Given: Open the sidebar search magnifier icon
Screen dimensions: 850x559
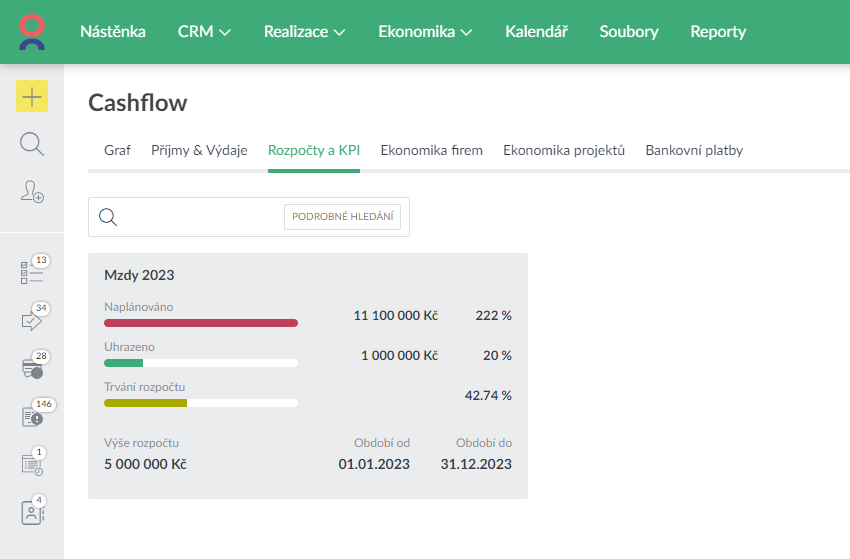Looking at the screenshot, I should tap(32, 144).
